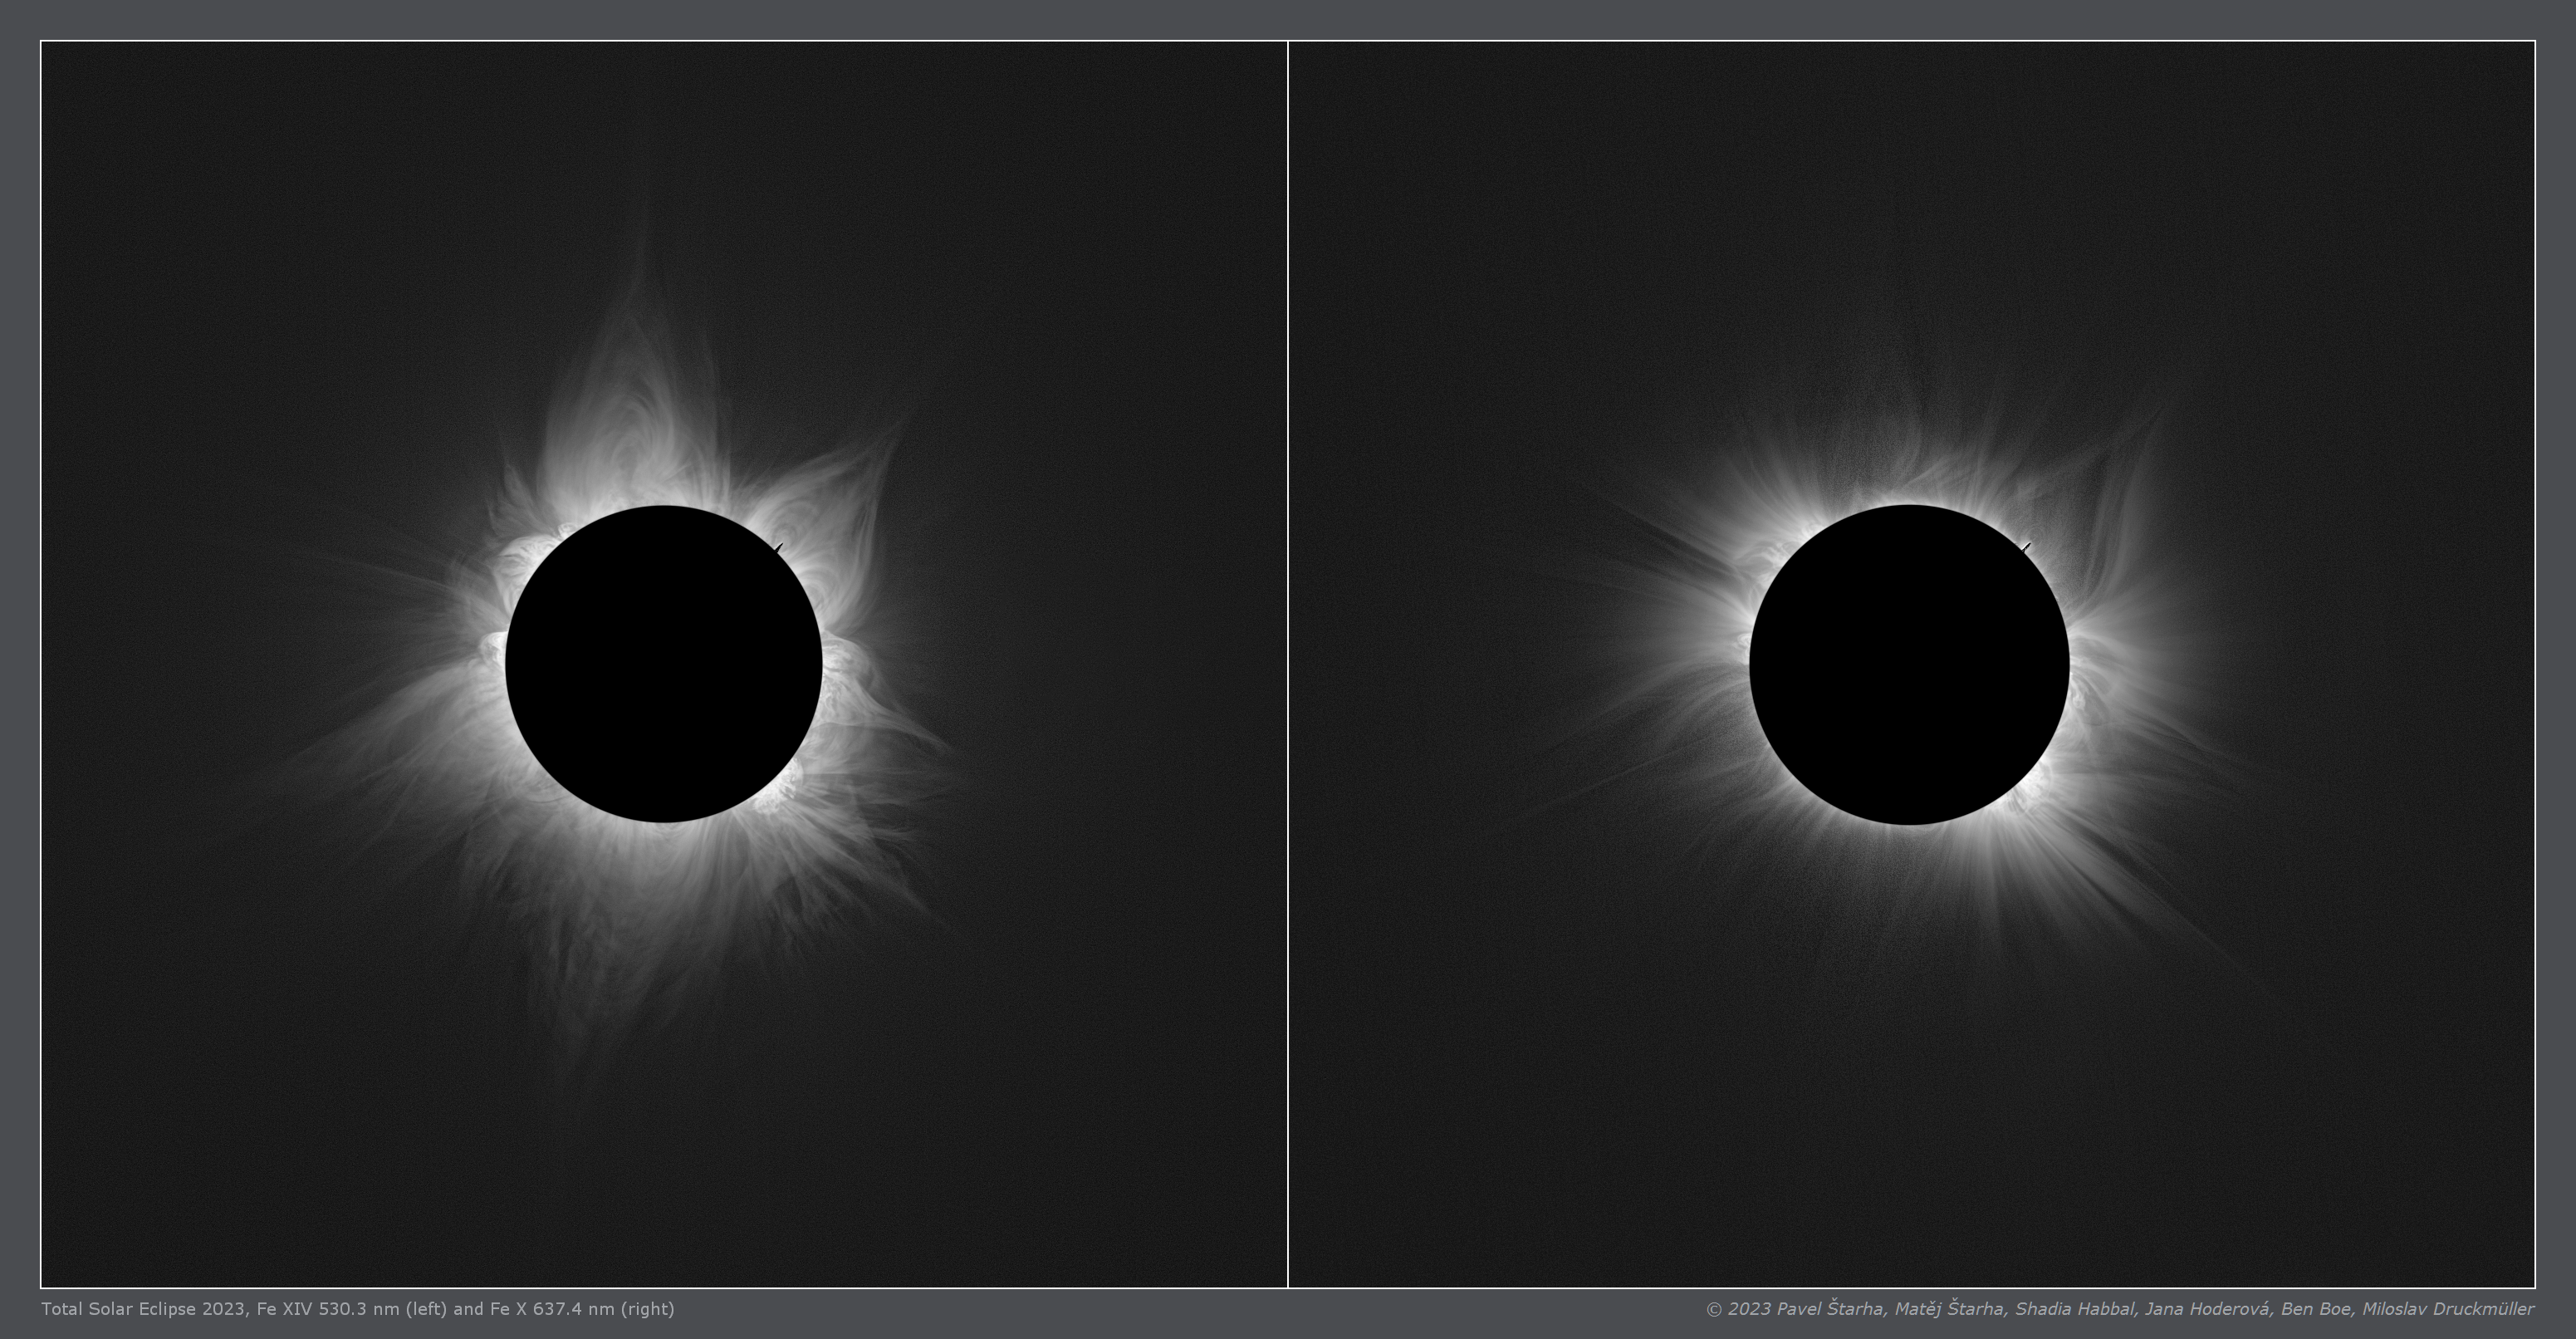
Task: Click 'Ben Boe' name in the credits
Action: (2315, 1309)
